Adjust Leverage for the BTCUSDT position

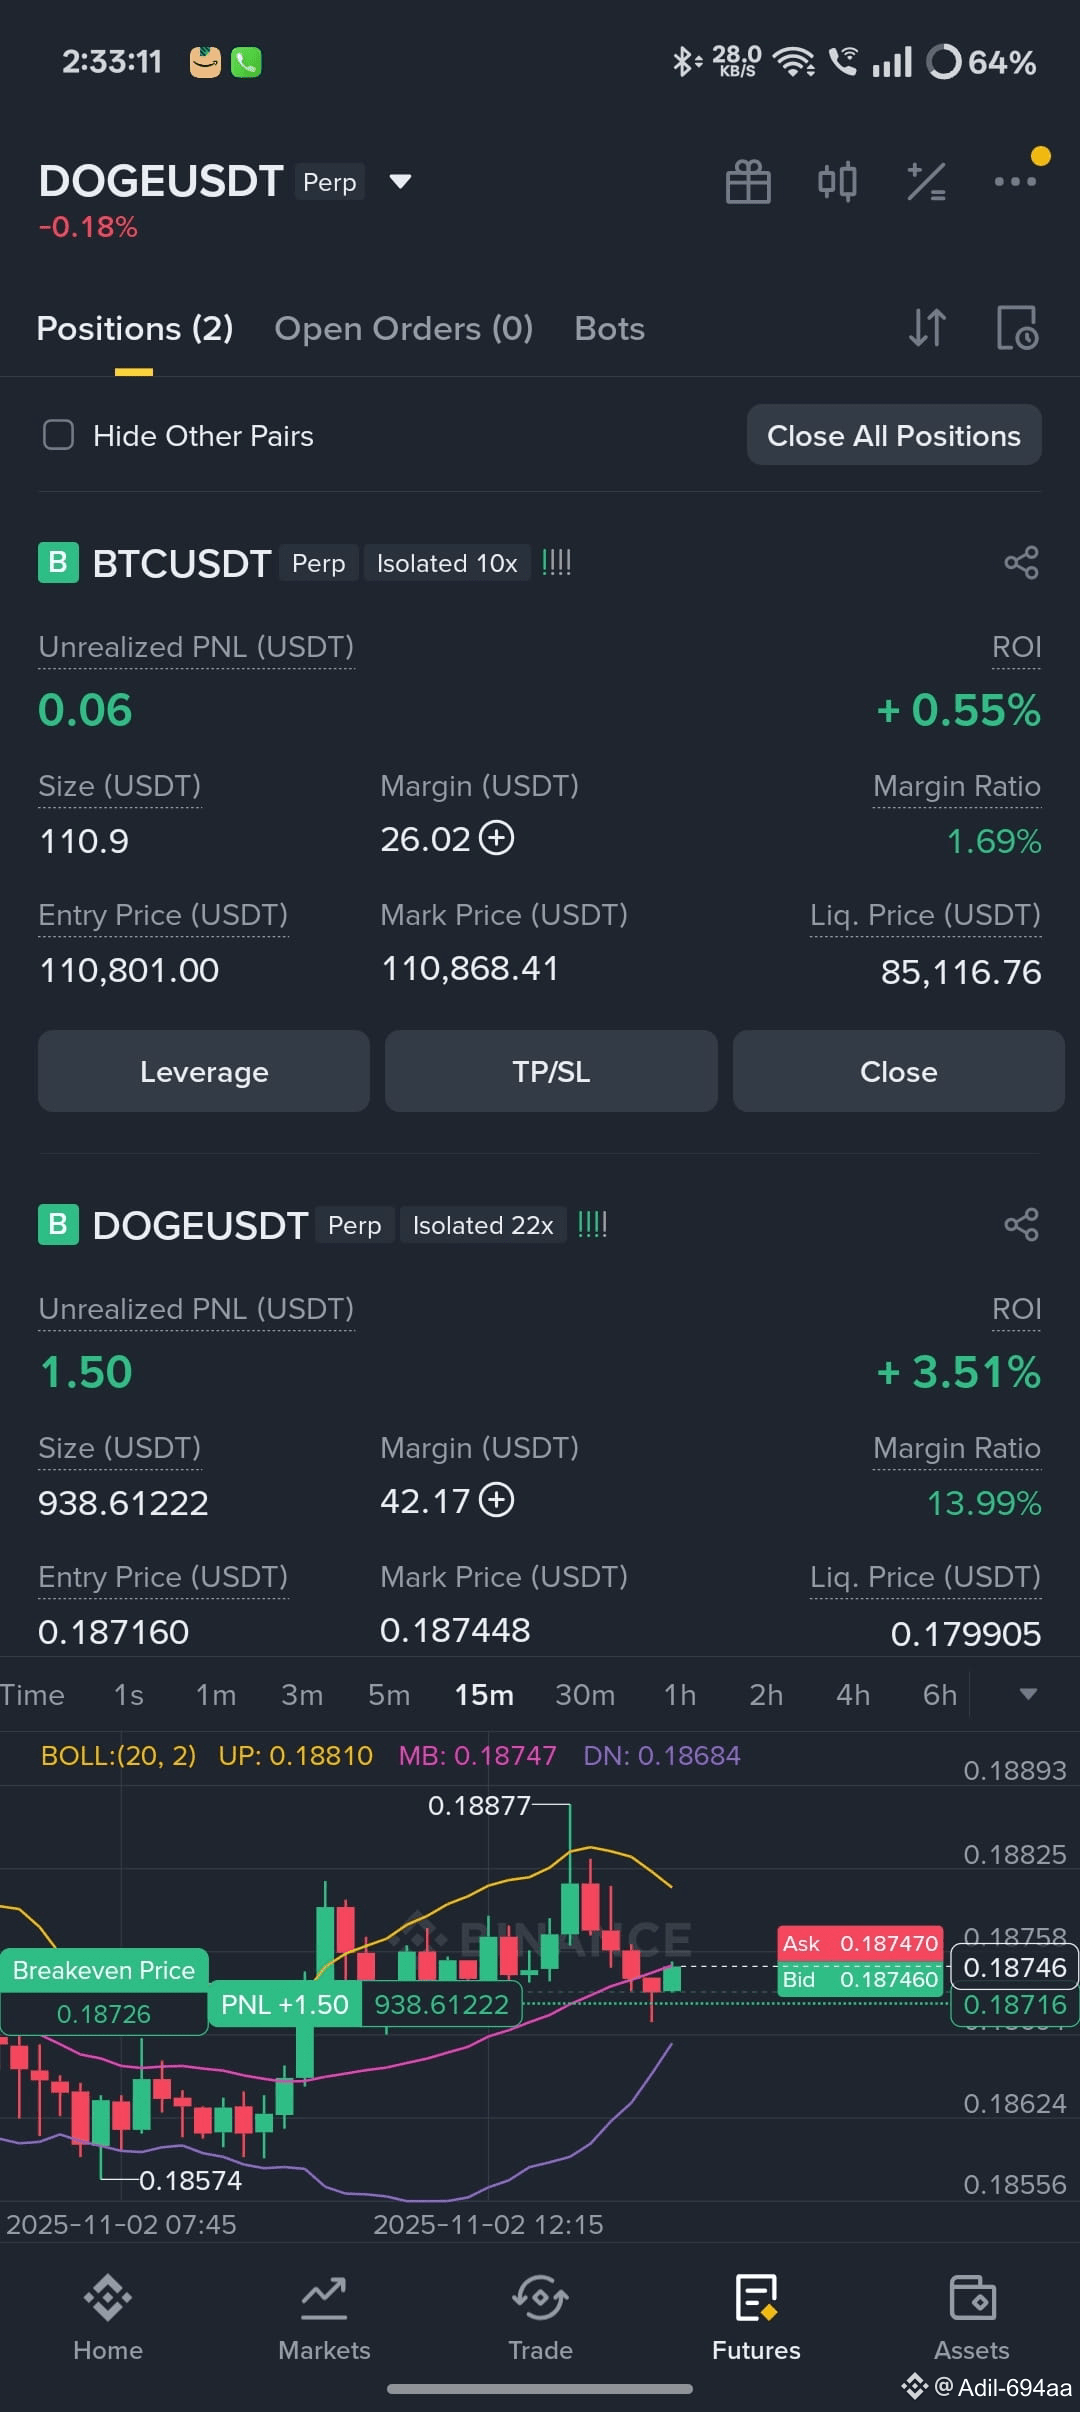pyautogui.click(x=204, y=1071)
